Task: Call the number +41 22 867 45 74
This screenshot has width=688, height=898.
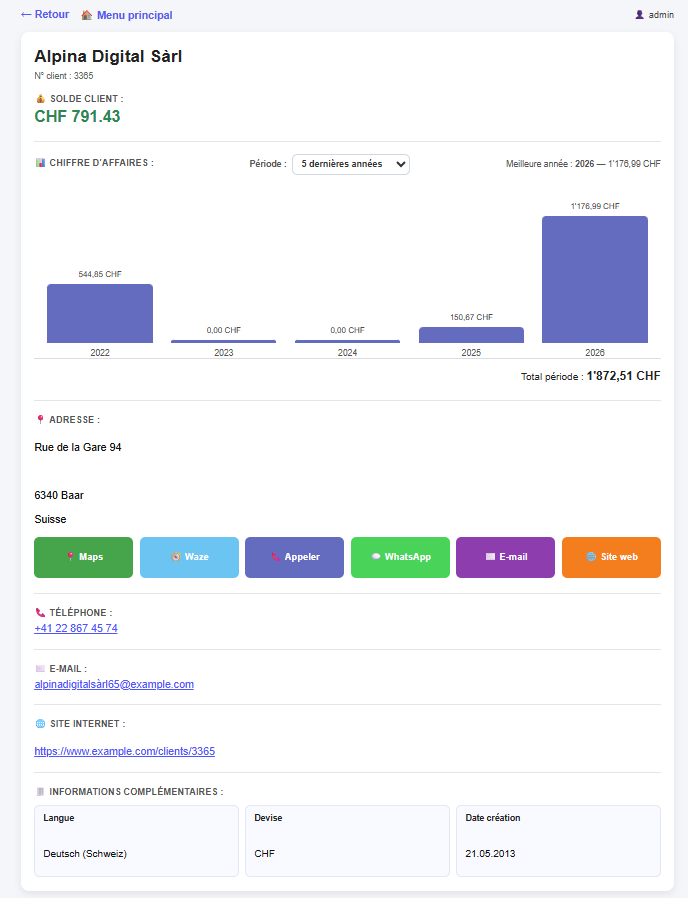Action: (76, 628)
